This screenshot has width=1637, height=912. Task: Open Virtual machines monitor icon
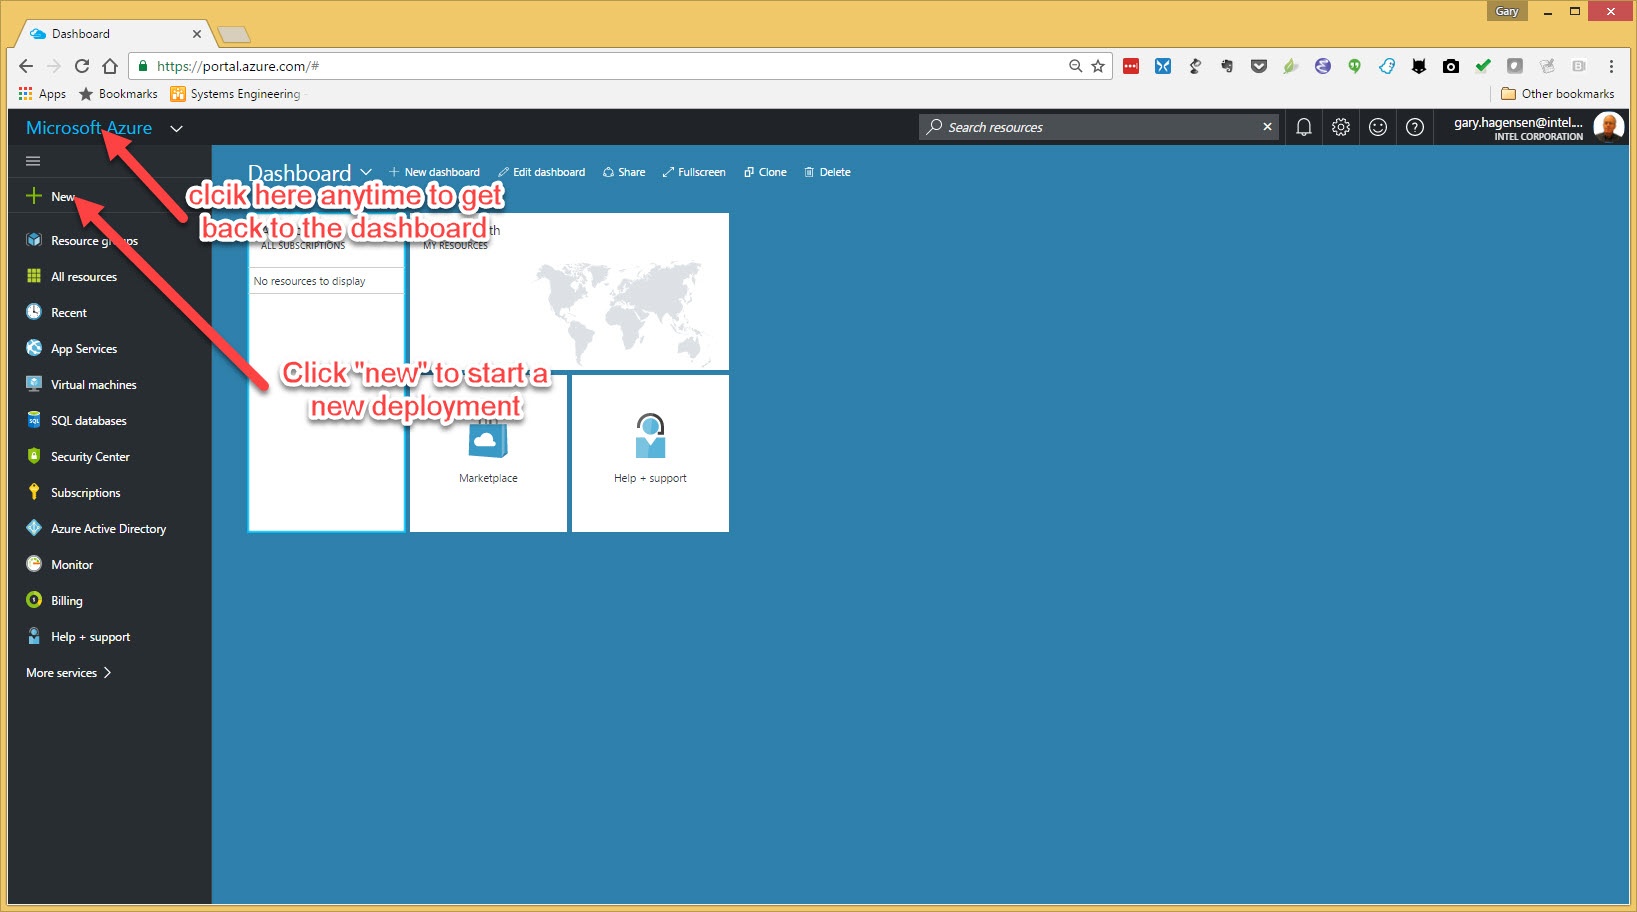pyautogui.click(x=34, y=384)
